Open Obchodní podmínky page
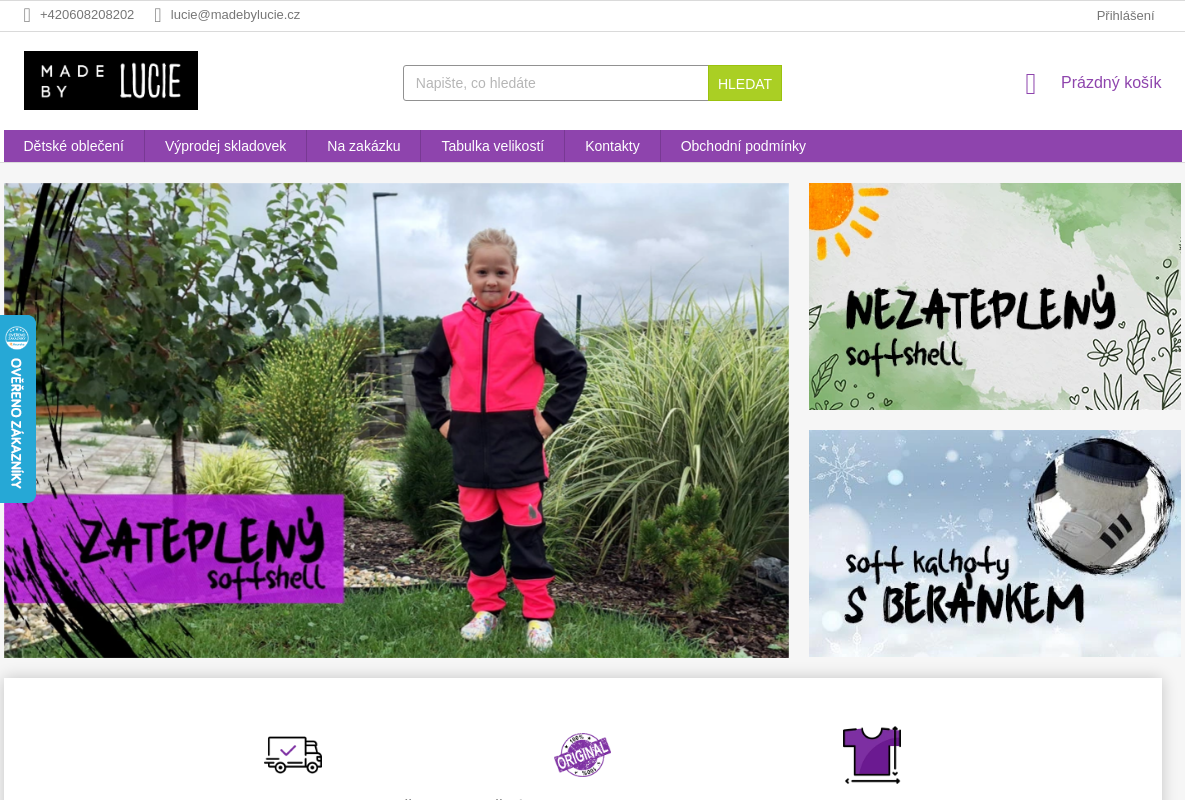Screen dimensions: 1200x800 pyautogui.click(x=743, y=146)
